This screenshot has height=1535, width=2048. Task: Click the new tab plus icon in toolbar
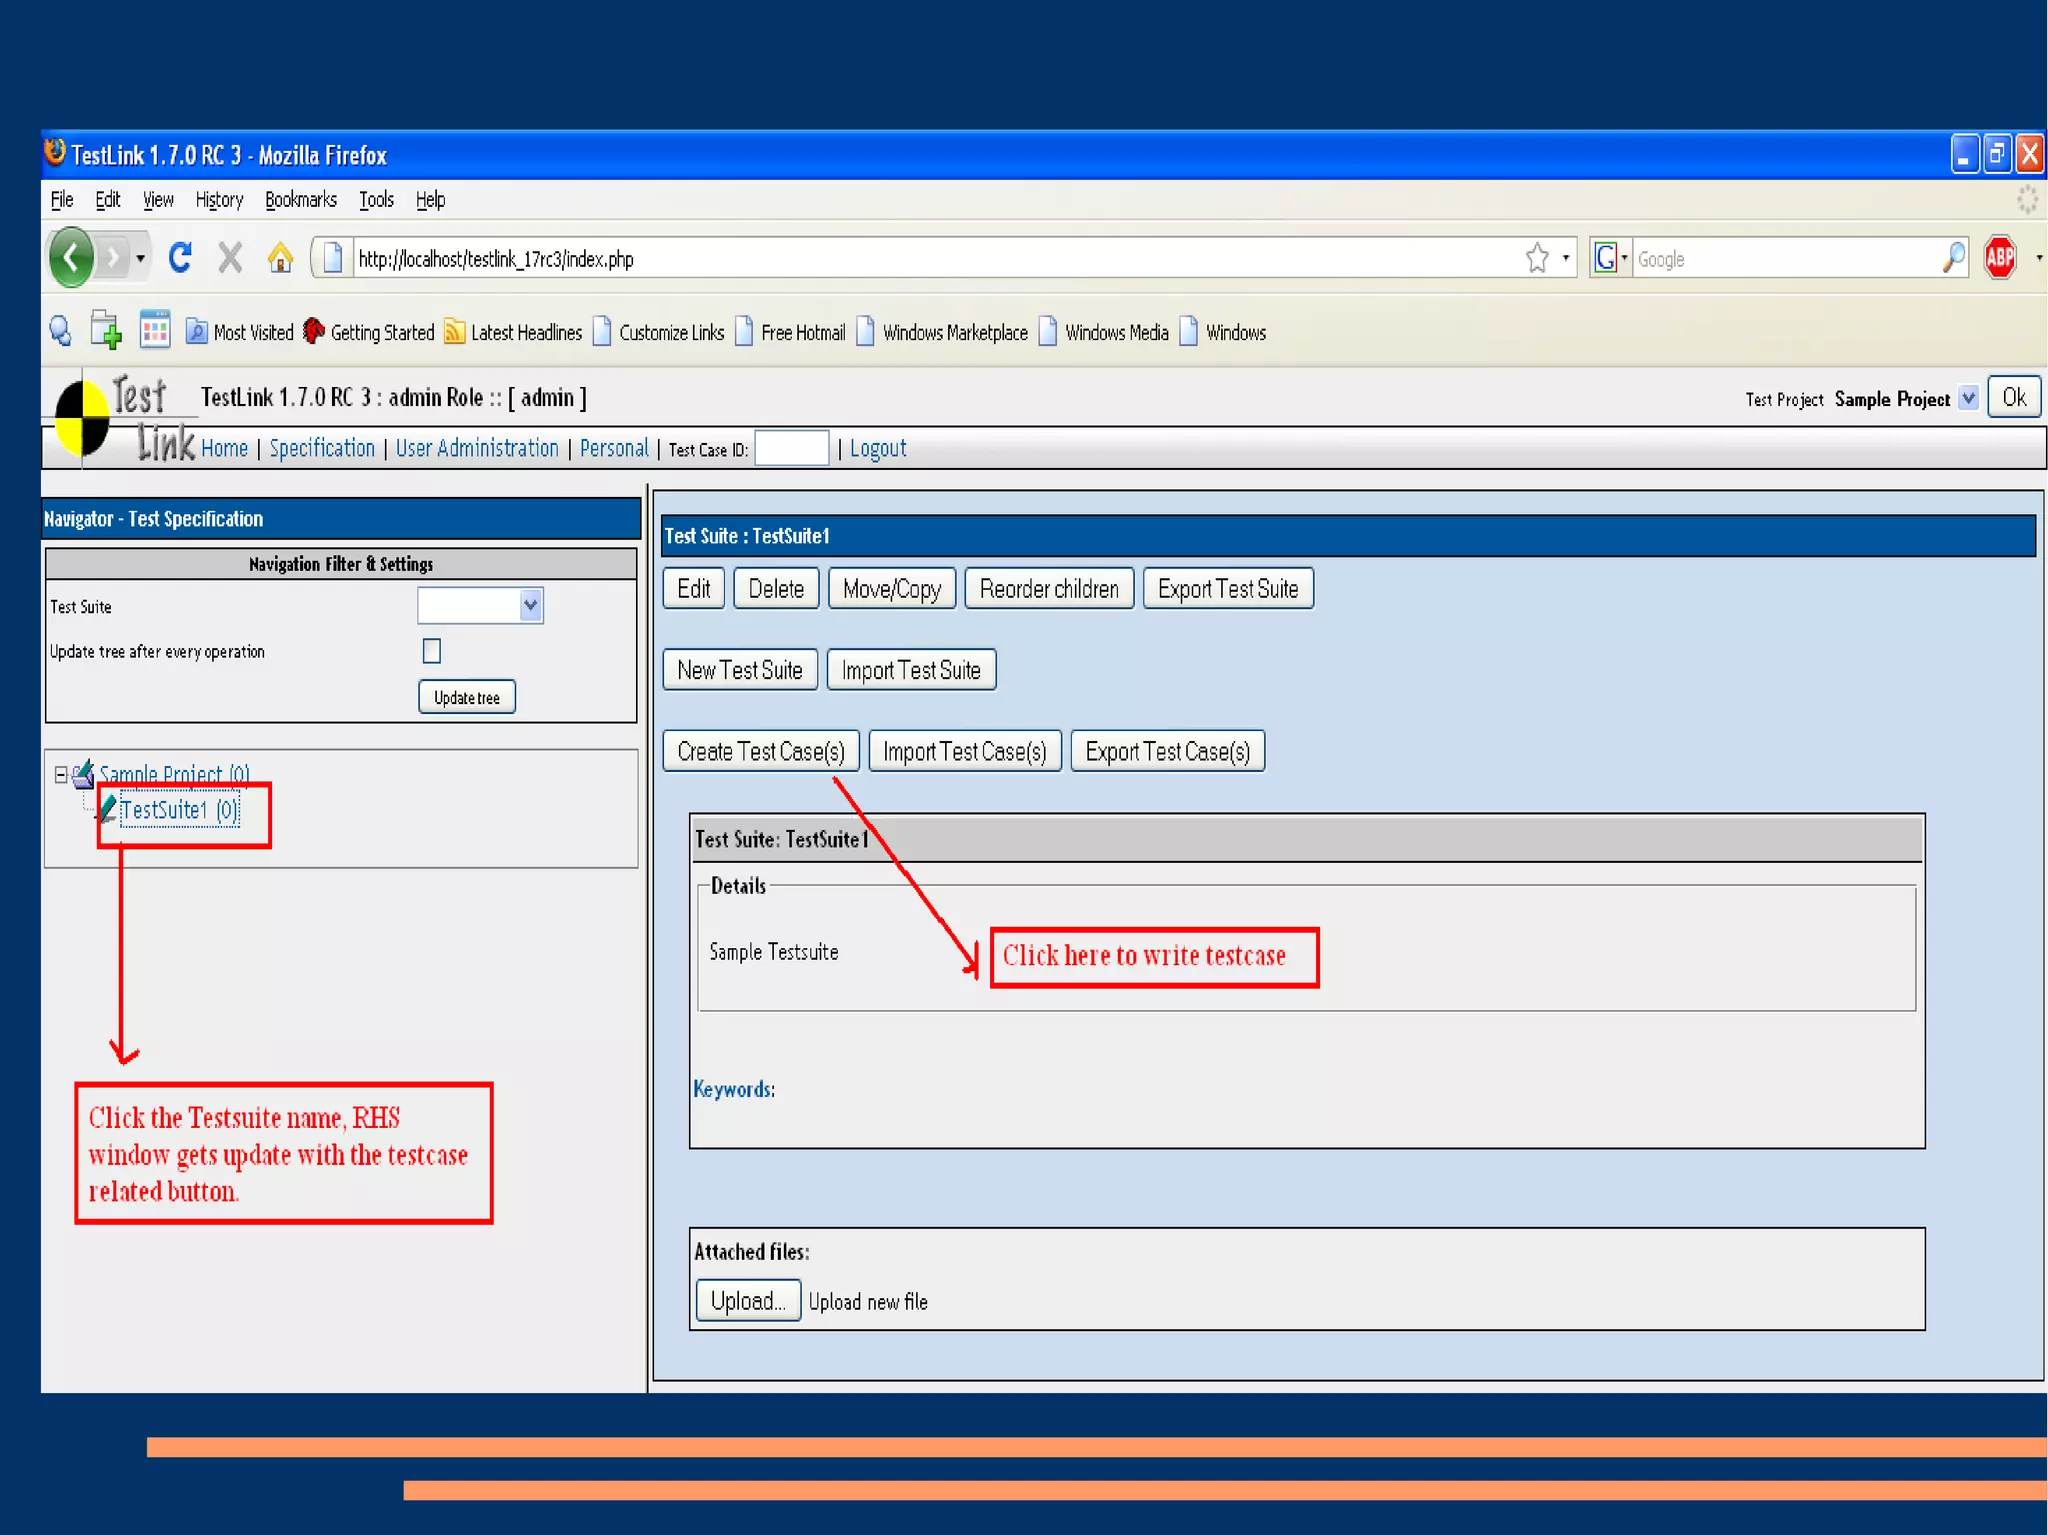[105, 331]
